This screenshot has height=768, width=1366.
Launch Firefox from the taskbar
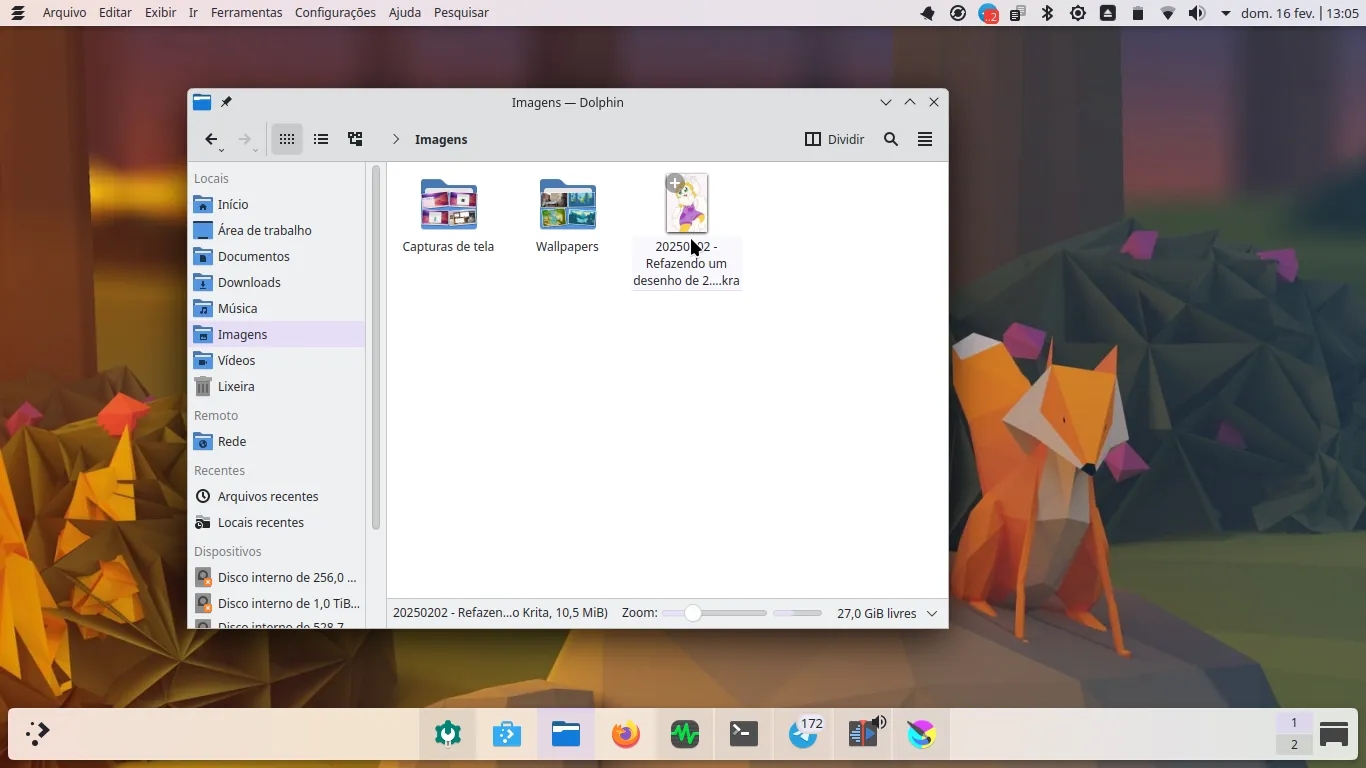click(x=626, y=734)
